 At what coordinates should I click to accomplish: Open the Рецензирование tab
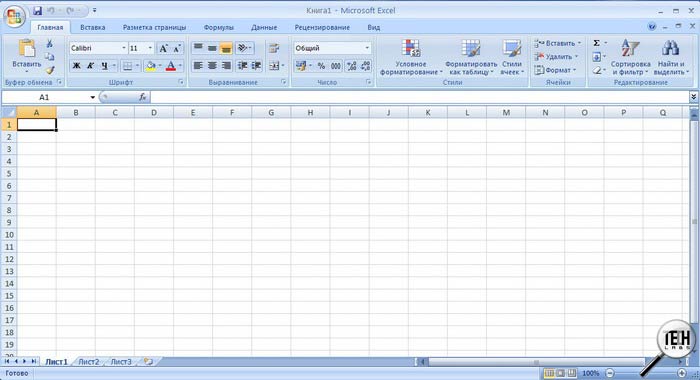pyautogui.click(x=322, y=27)
